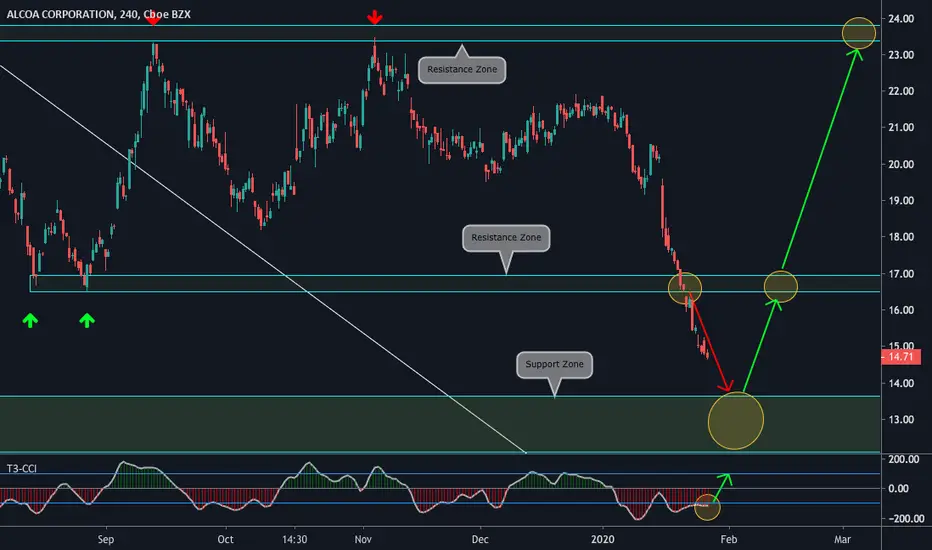Screen dimensions: 932x550
Task: Click the red 14.71 current price label
Action: pyautogui.click(x=900, y=357)
